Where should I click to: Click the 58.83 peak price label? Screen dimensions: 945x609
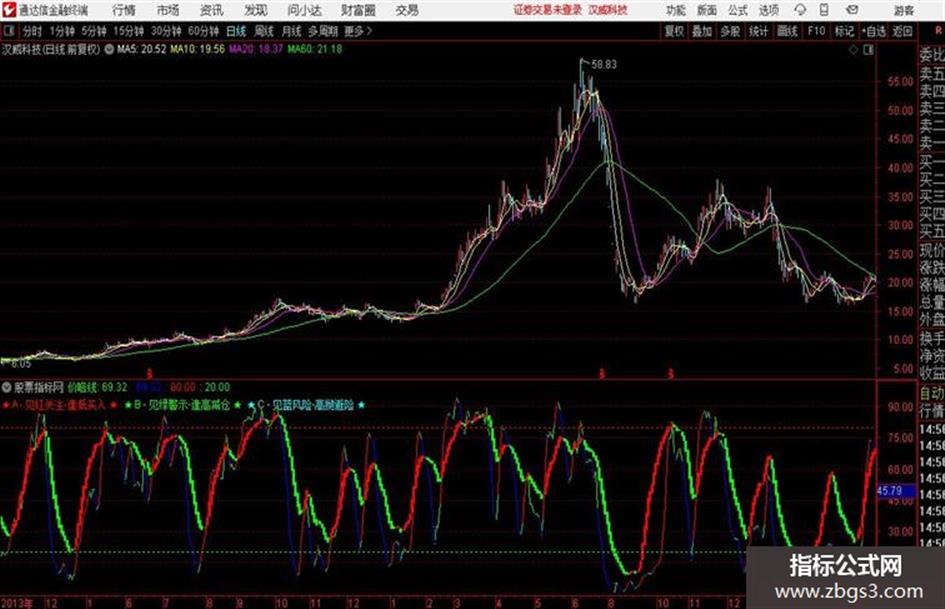604,64
